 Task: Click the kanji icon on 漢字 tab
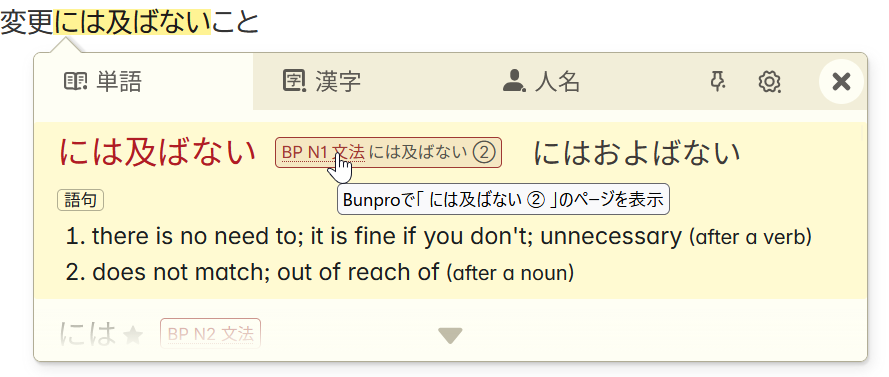click(x=294, y=82)
